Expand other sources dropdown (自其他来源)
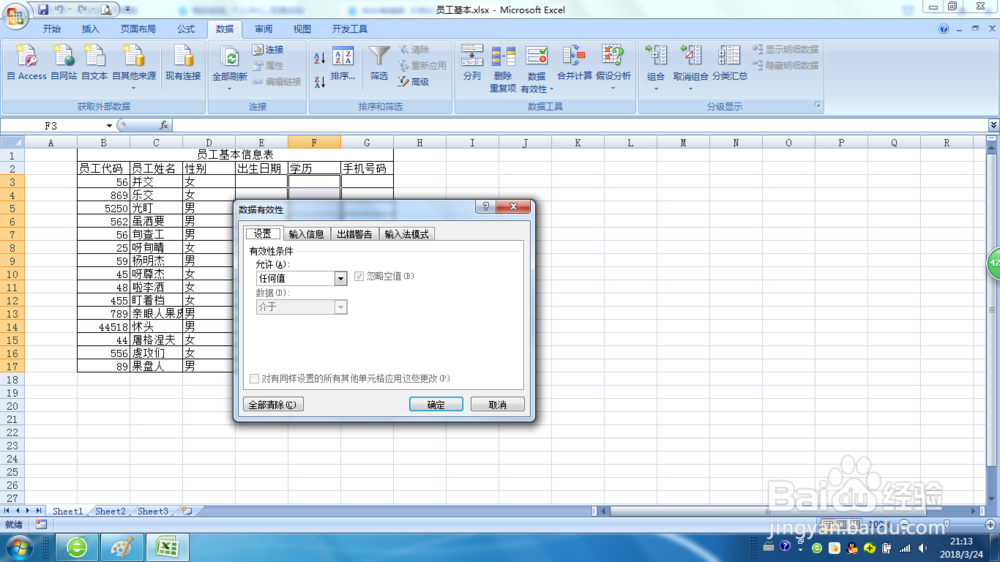 pos(134,88)
